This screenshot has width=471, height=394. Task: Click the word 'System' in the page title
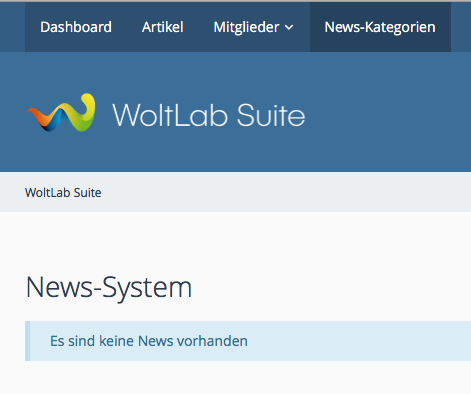(147, 288)
